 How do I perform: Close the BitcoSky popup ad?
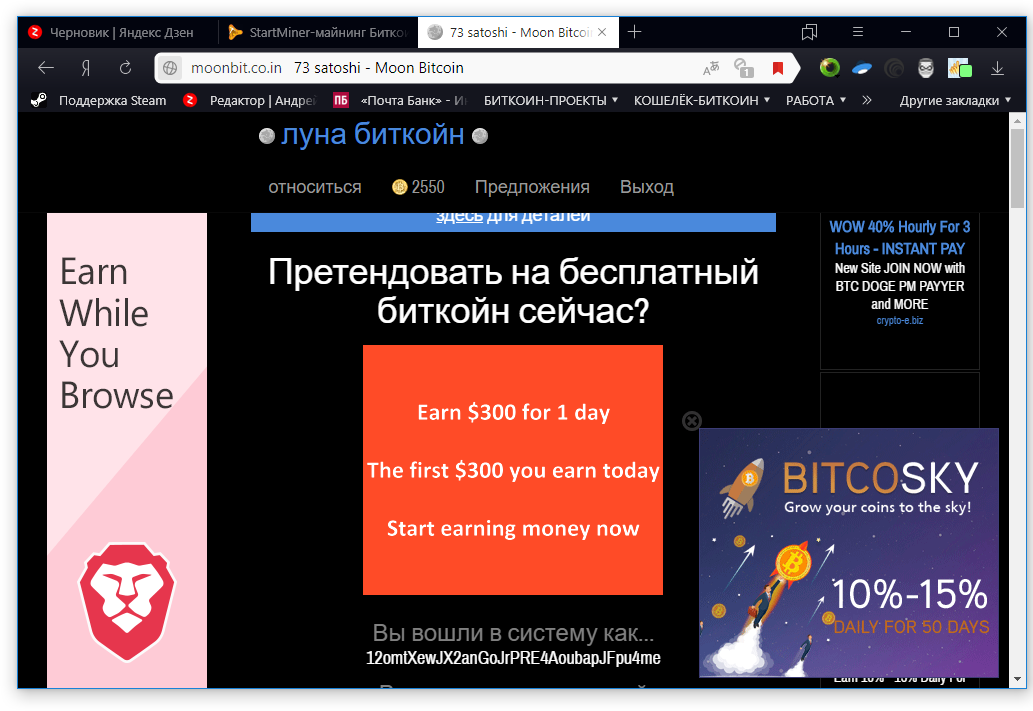click(692, 421)
